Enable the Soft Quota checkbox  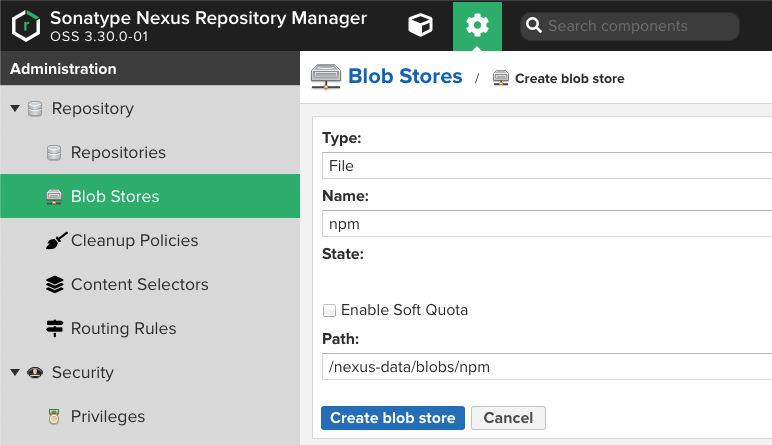pos(329,310)
